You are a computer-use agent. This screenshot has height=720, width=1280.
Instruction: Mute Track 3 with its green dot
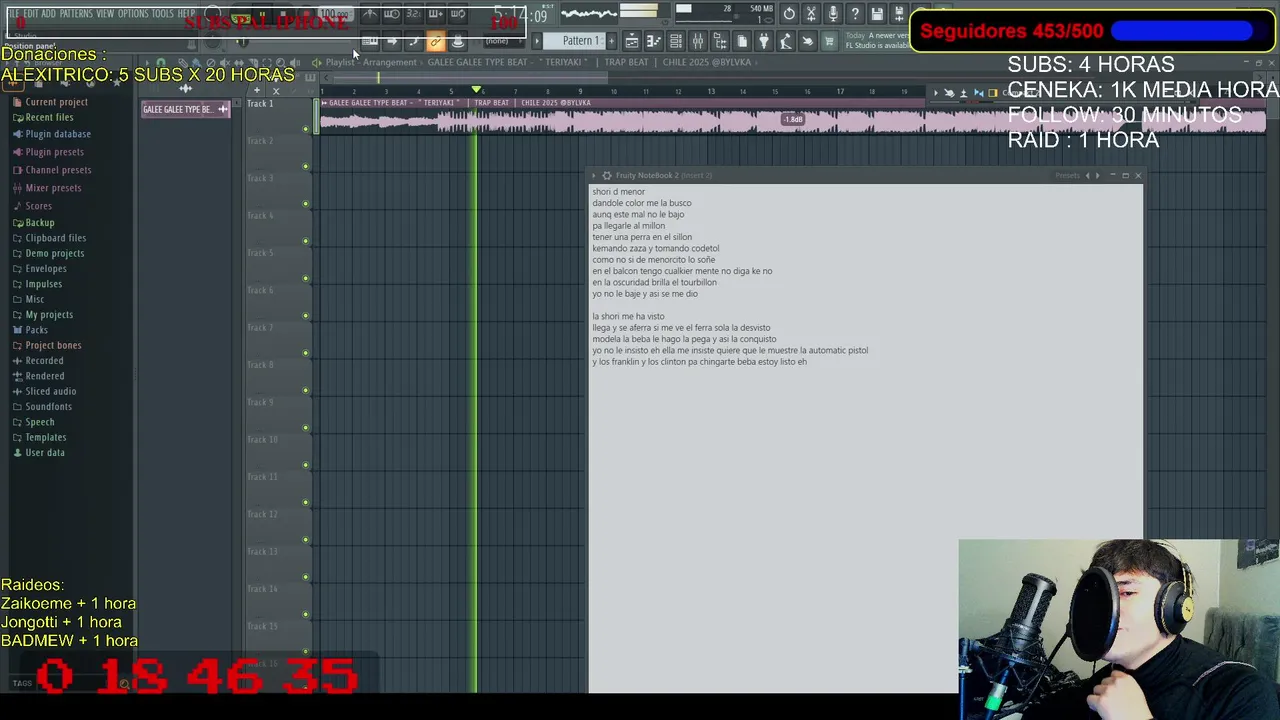pos(305,203)
